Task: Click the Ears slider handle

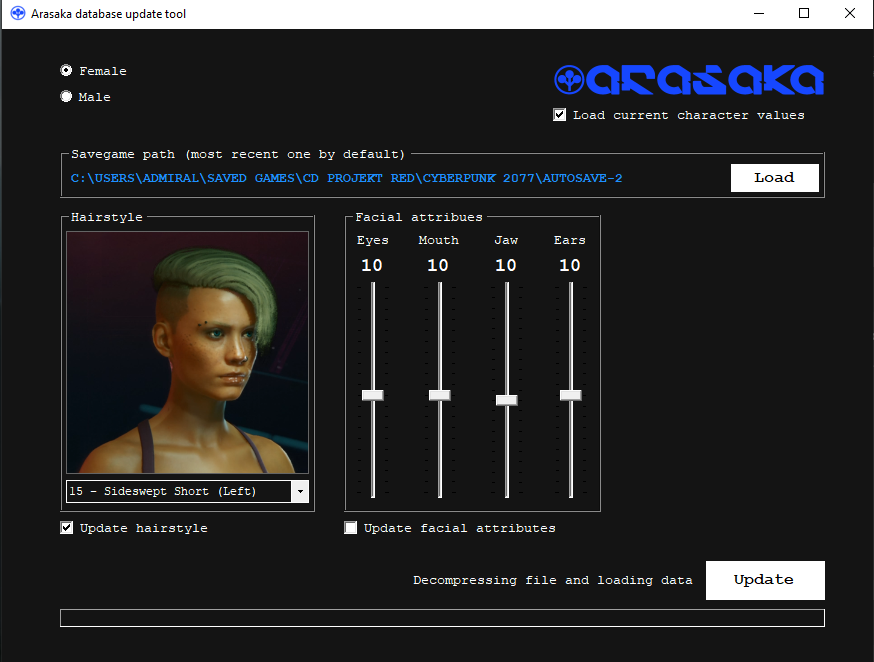Action: click(x=571, y=395)
